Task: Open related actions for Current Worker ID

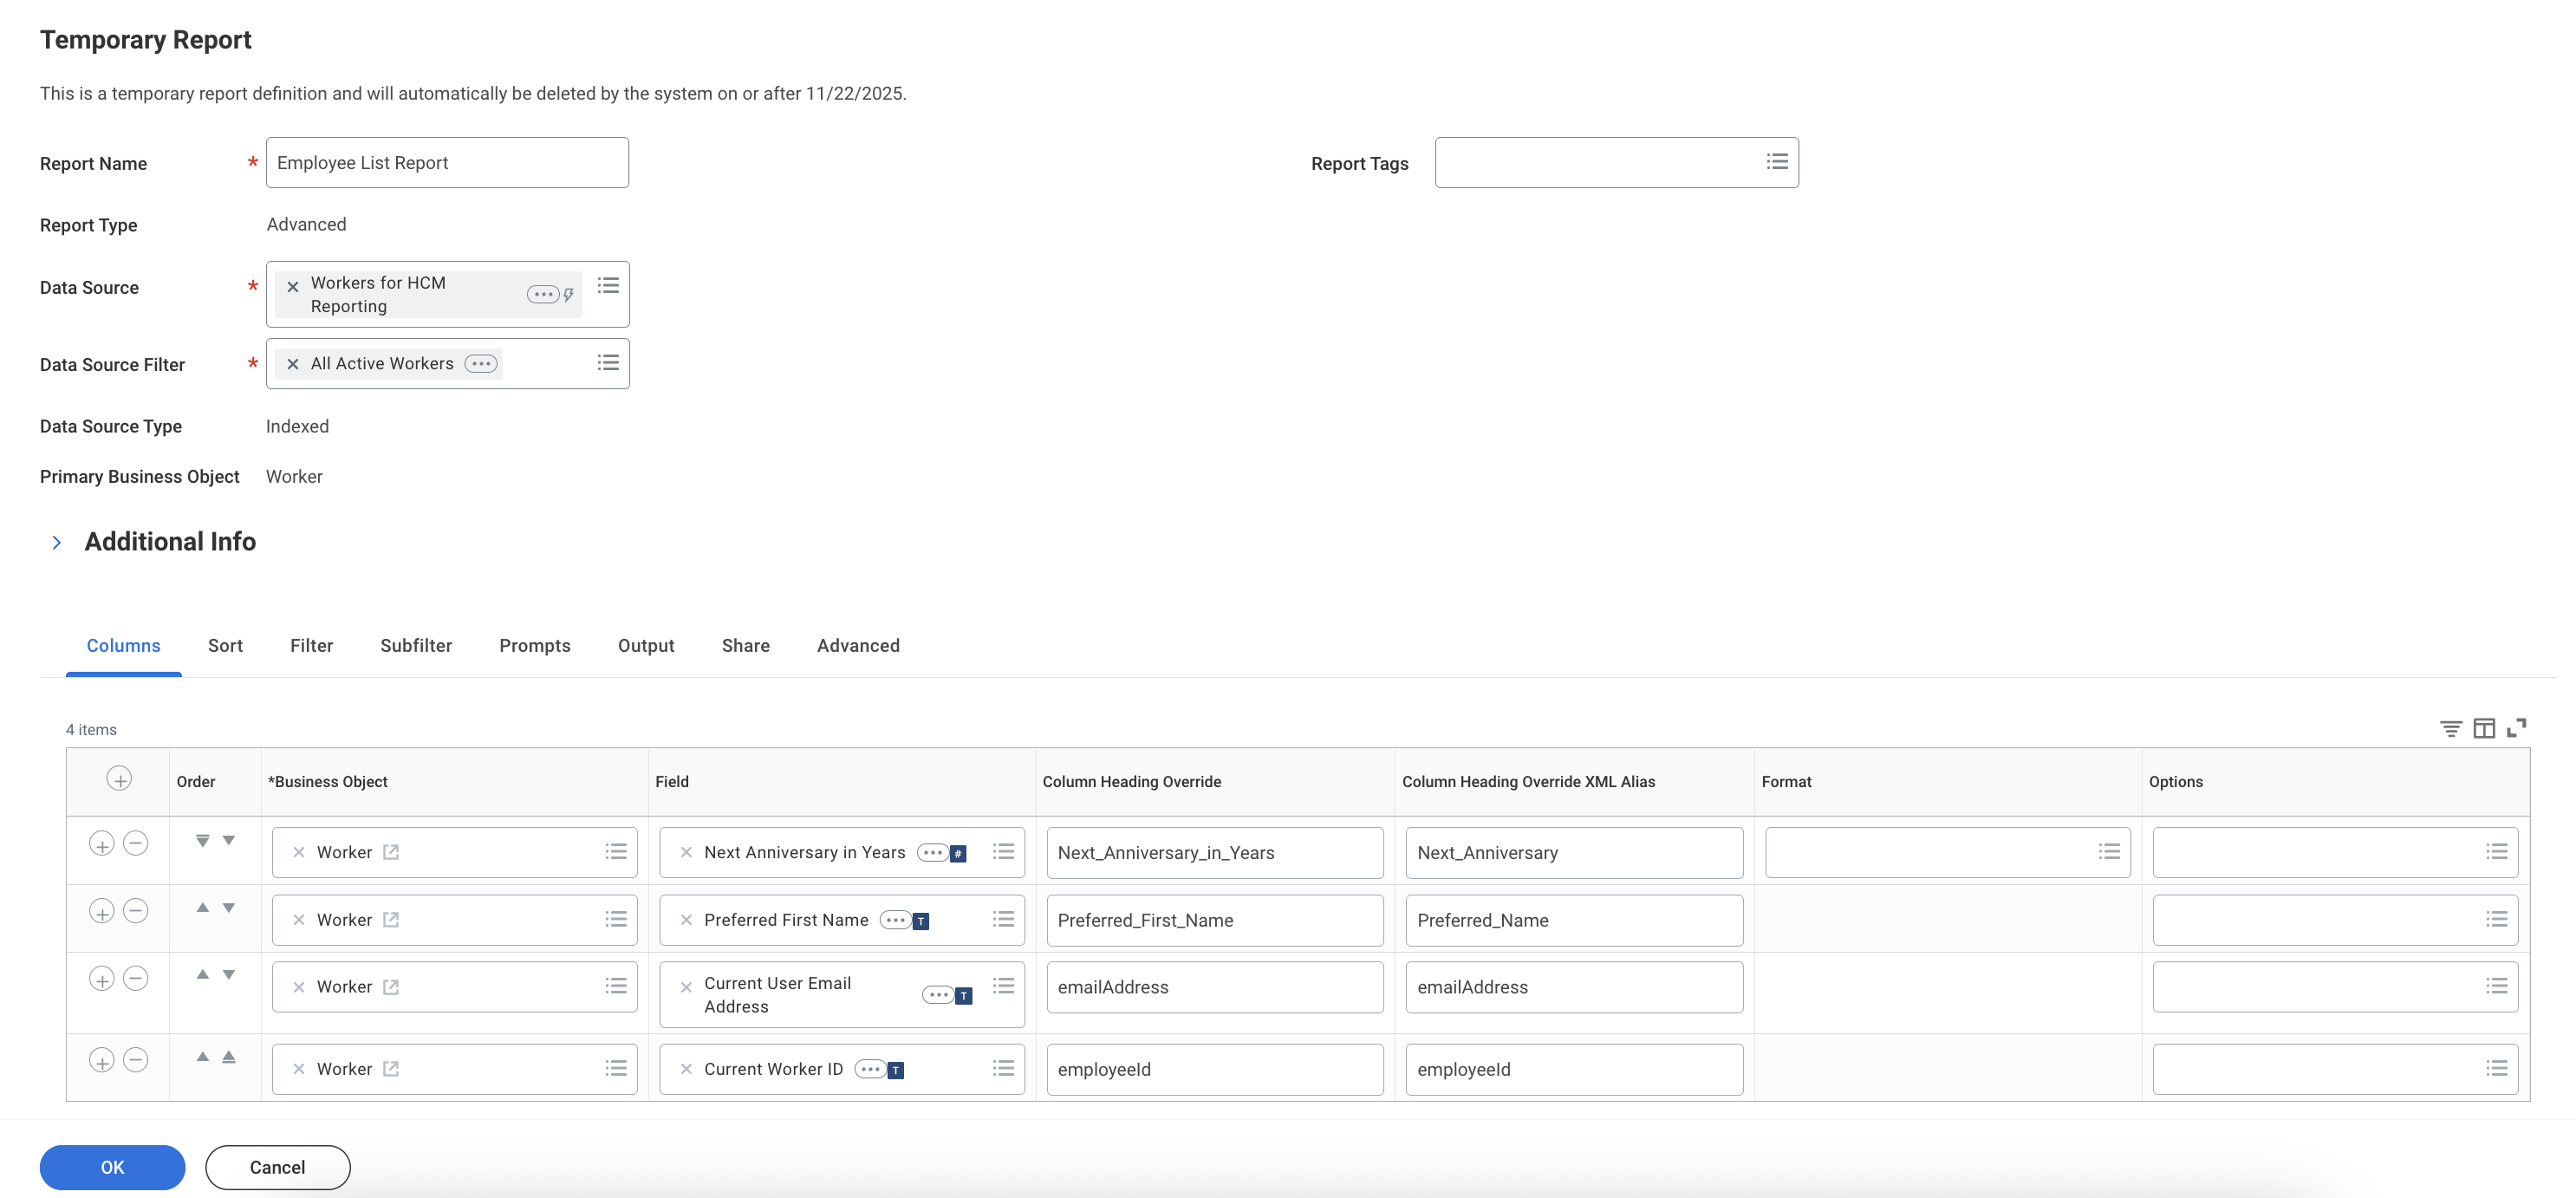Action: point(870,1069)
